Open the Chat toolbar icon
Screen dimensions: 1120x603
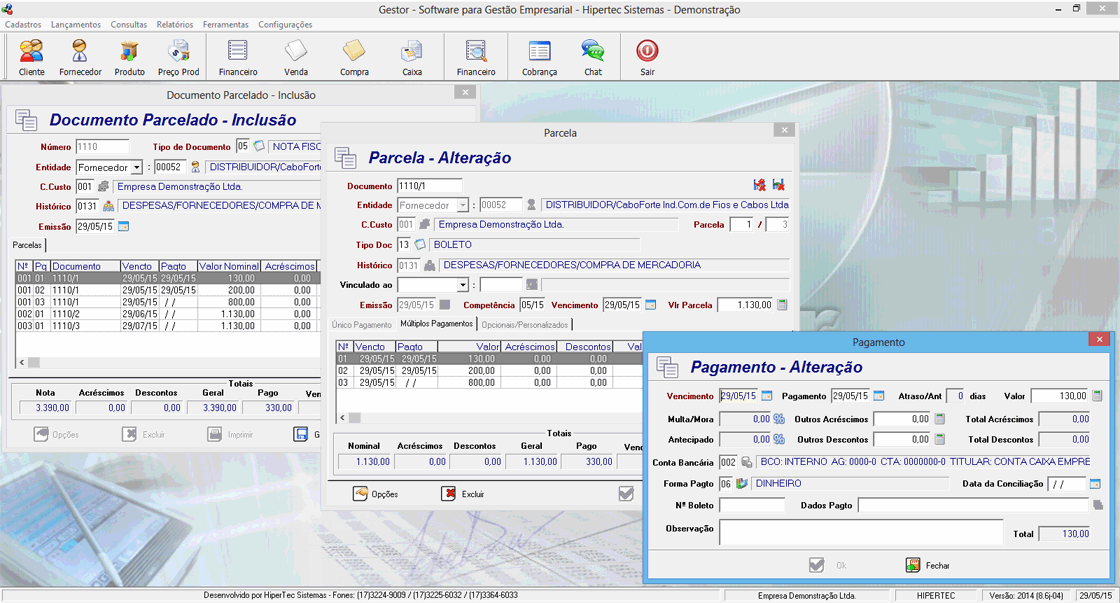(x=593, y=57)
